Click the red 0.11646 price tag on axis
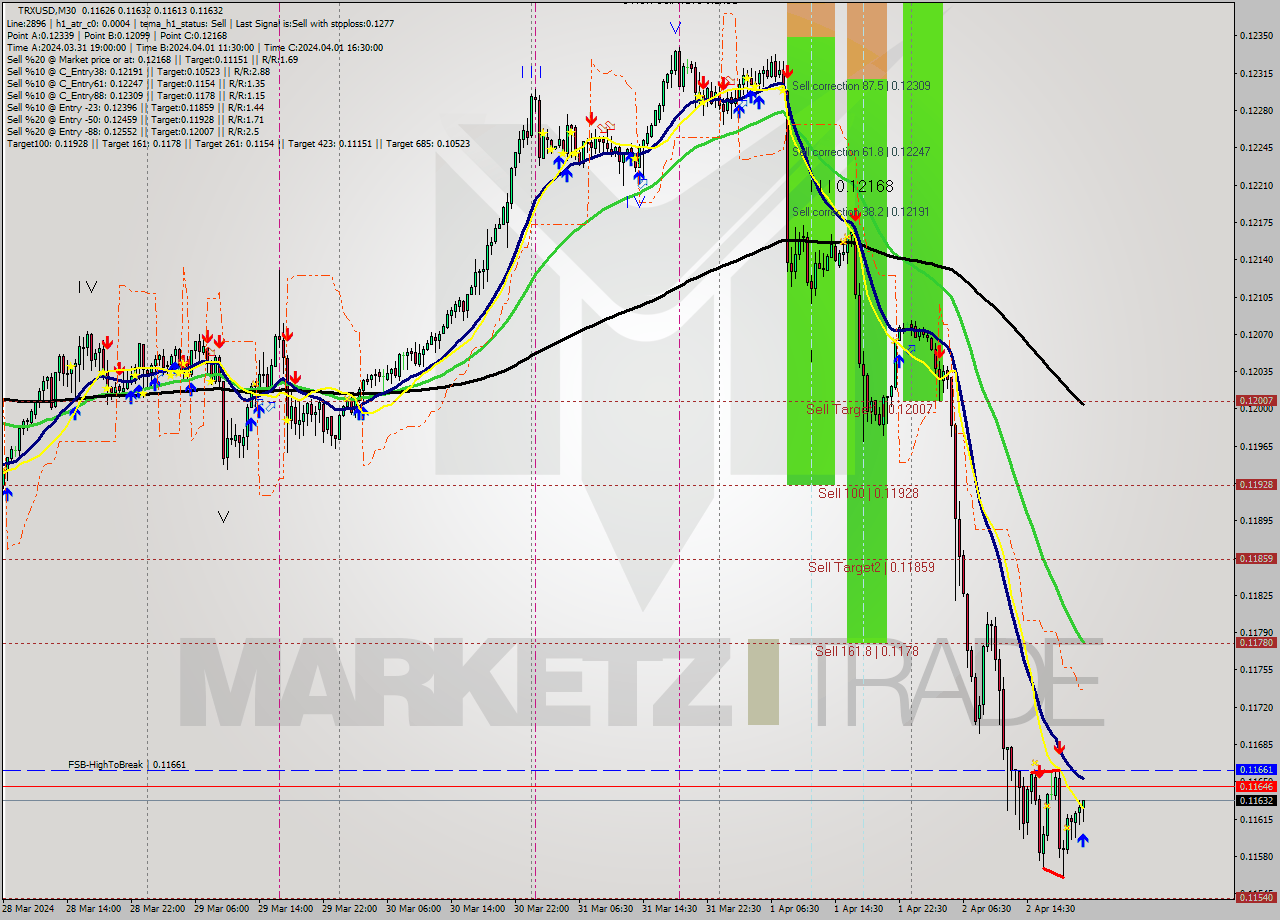The width and height of the screenshot is (1280, 920). 1256,786
